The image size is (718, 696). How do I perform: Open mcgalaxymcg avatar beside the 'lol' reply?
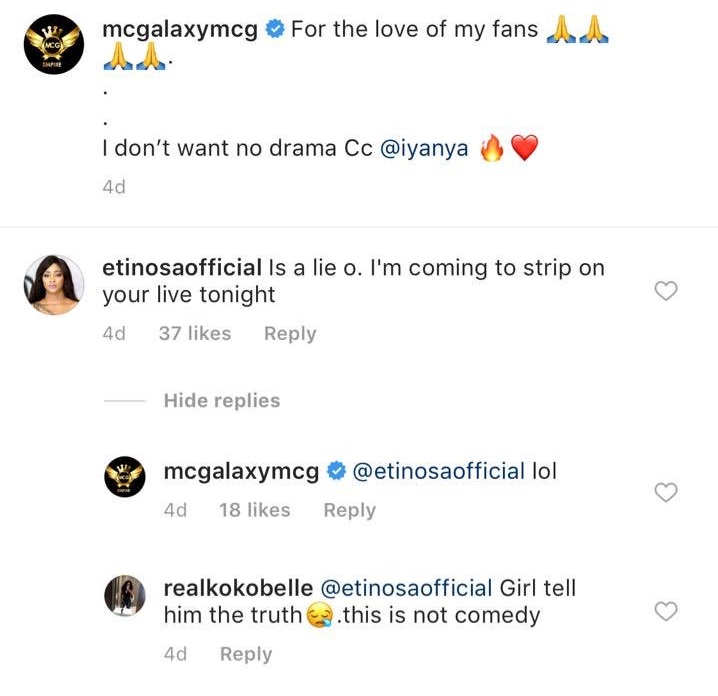(126, 481)
